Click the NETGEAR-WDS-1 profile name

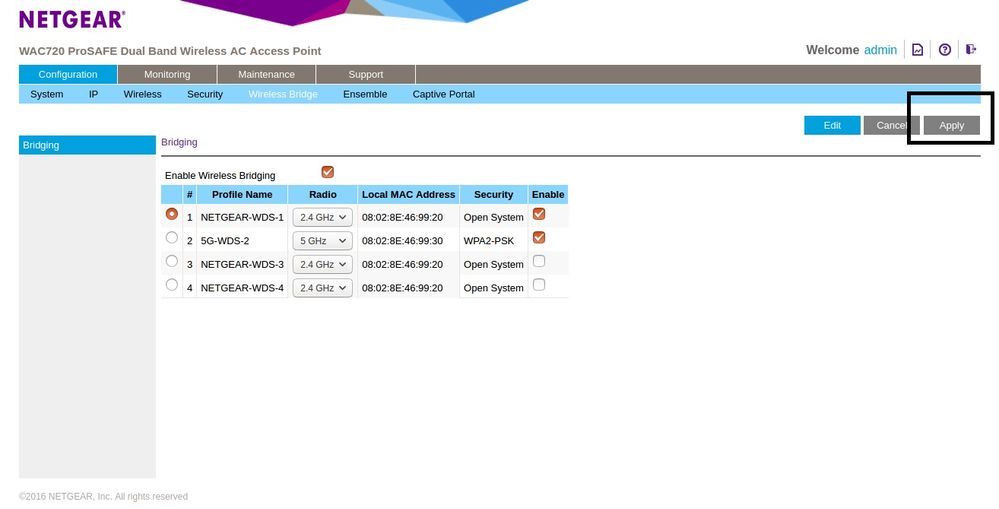242,217
